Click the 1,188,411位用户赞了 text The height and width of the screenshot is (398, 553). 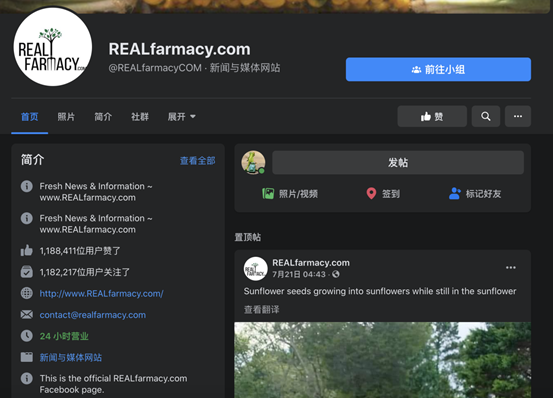pos(80,251)
